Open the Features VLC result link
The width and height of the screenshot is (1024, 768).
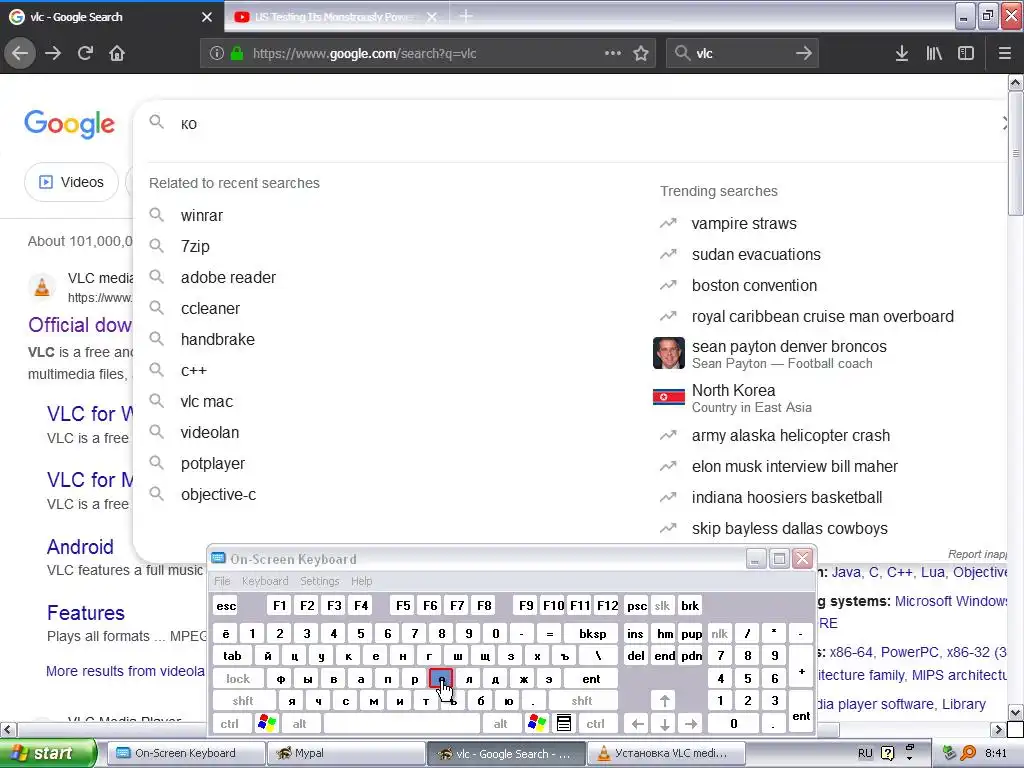(86, 613)
